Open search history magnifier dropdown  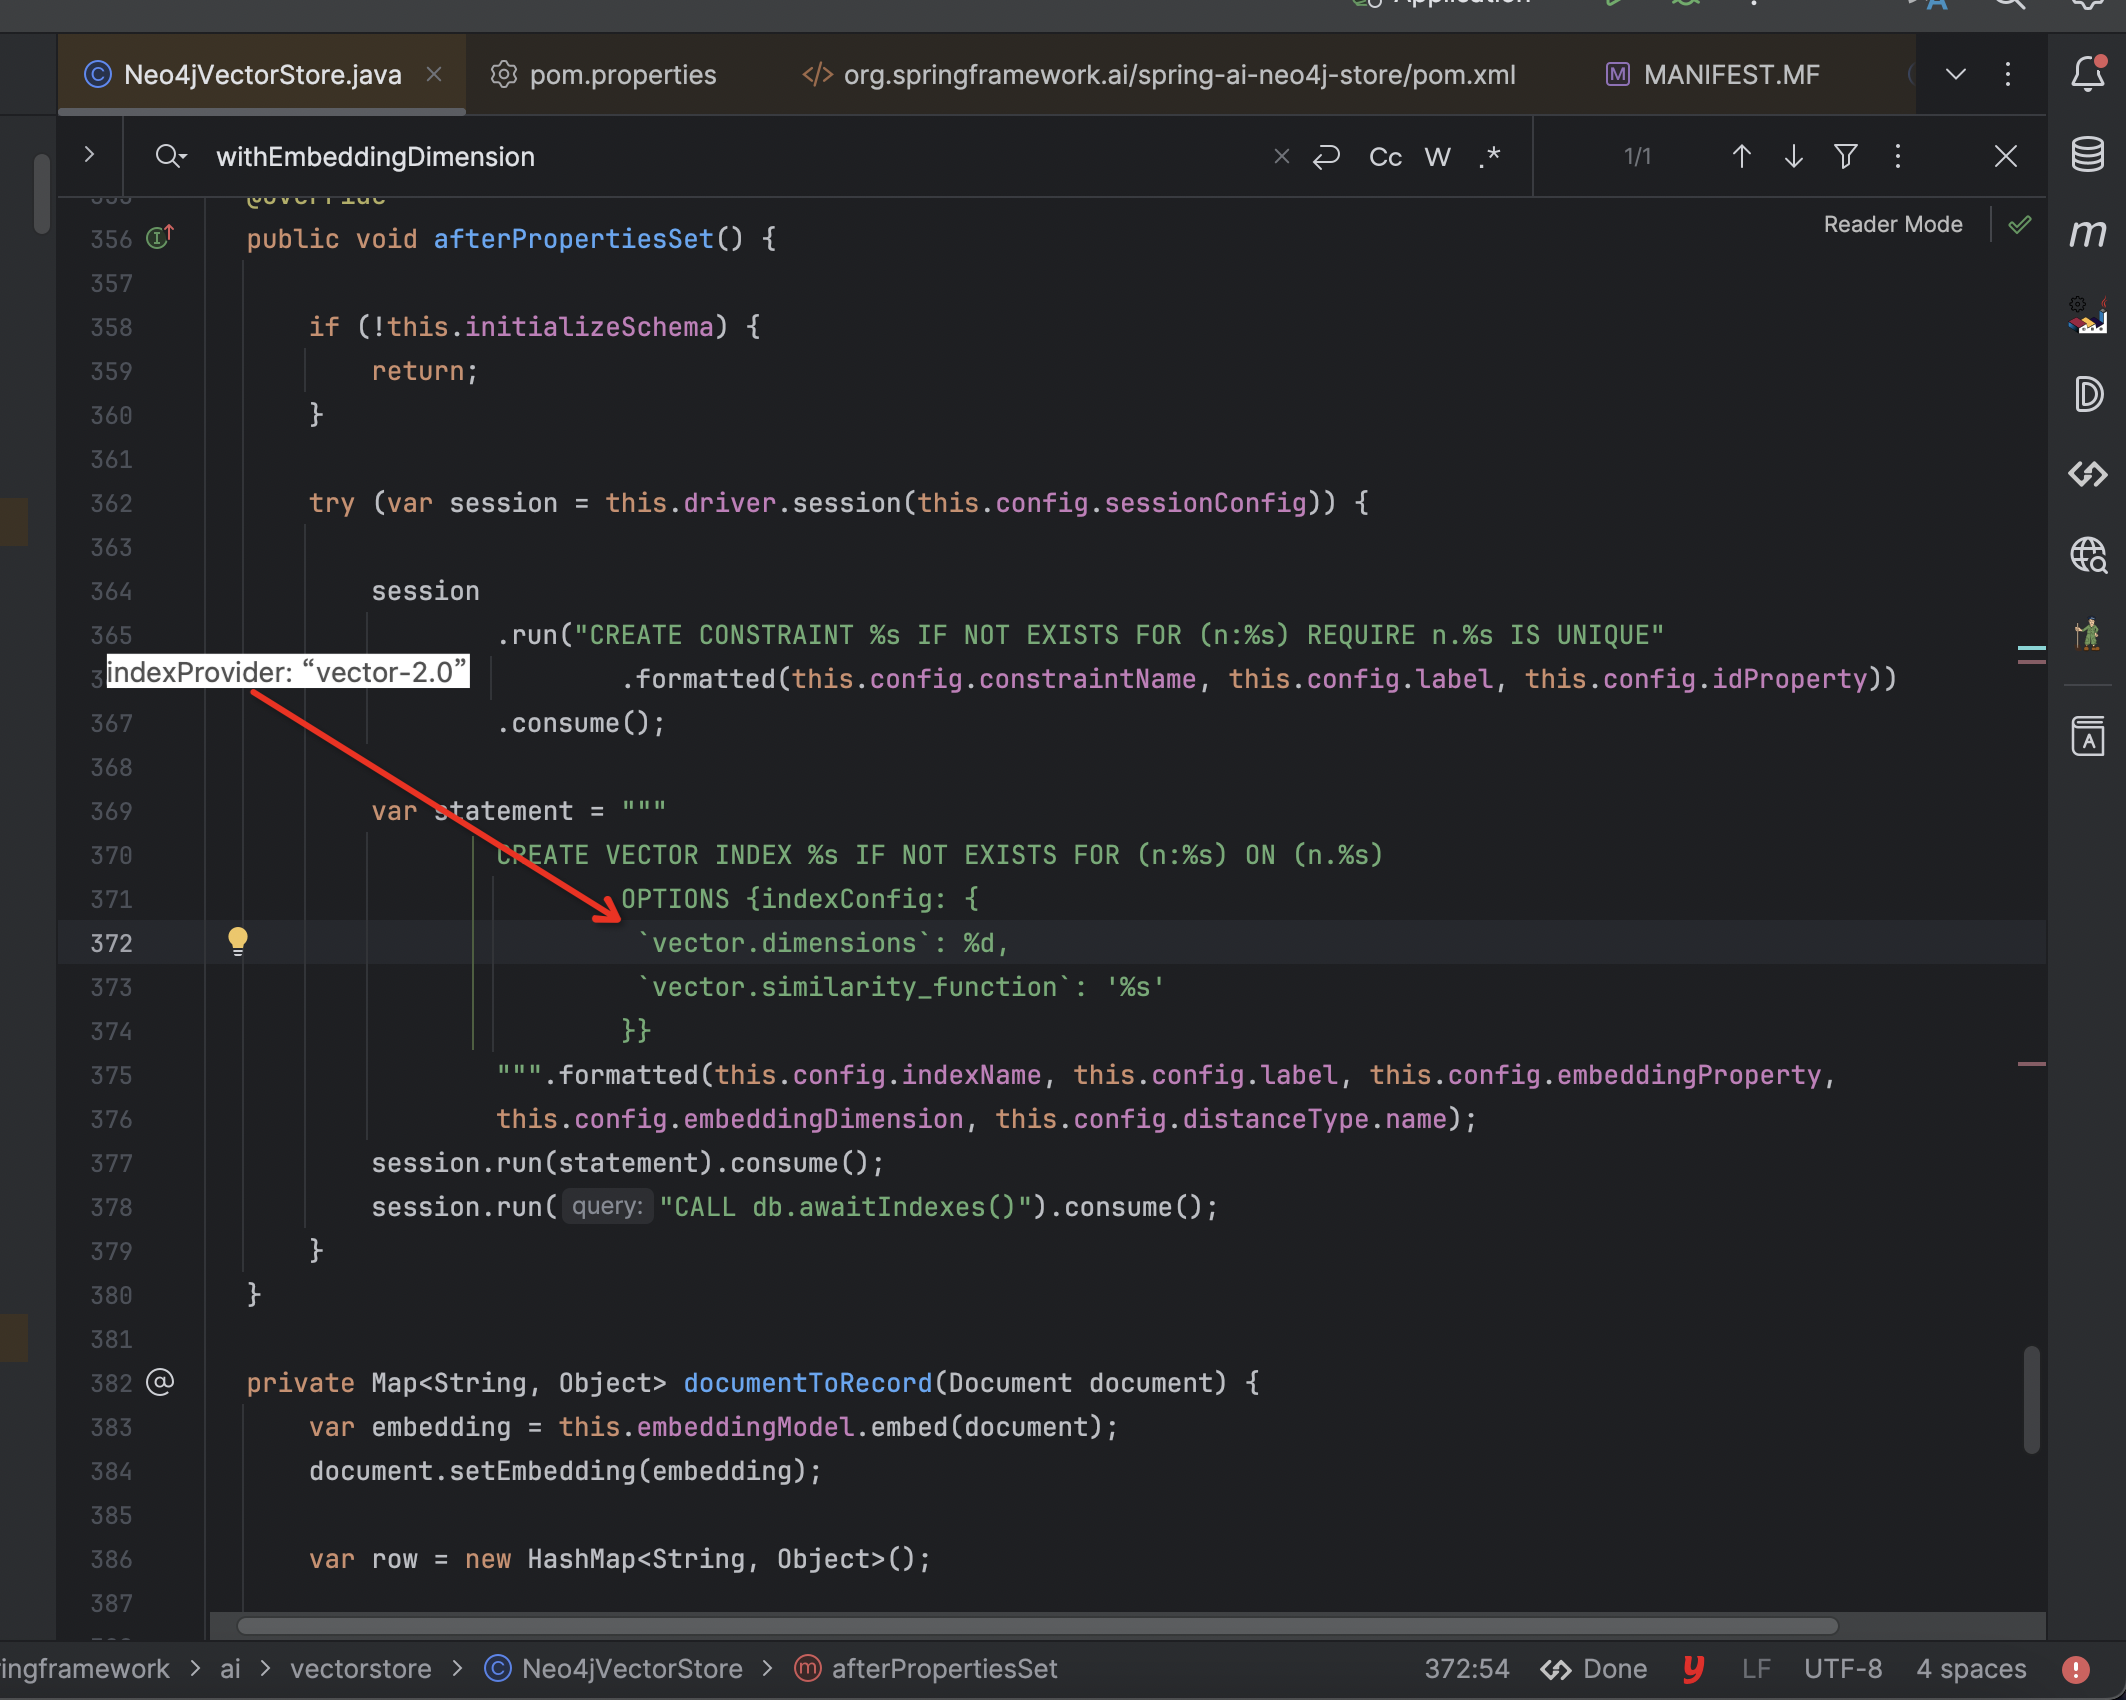(x=171, y=156)
